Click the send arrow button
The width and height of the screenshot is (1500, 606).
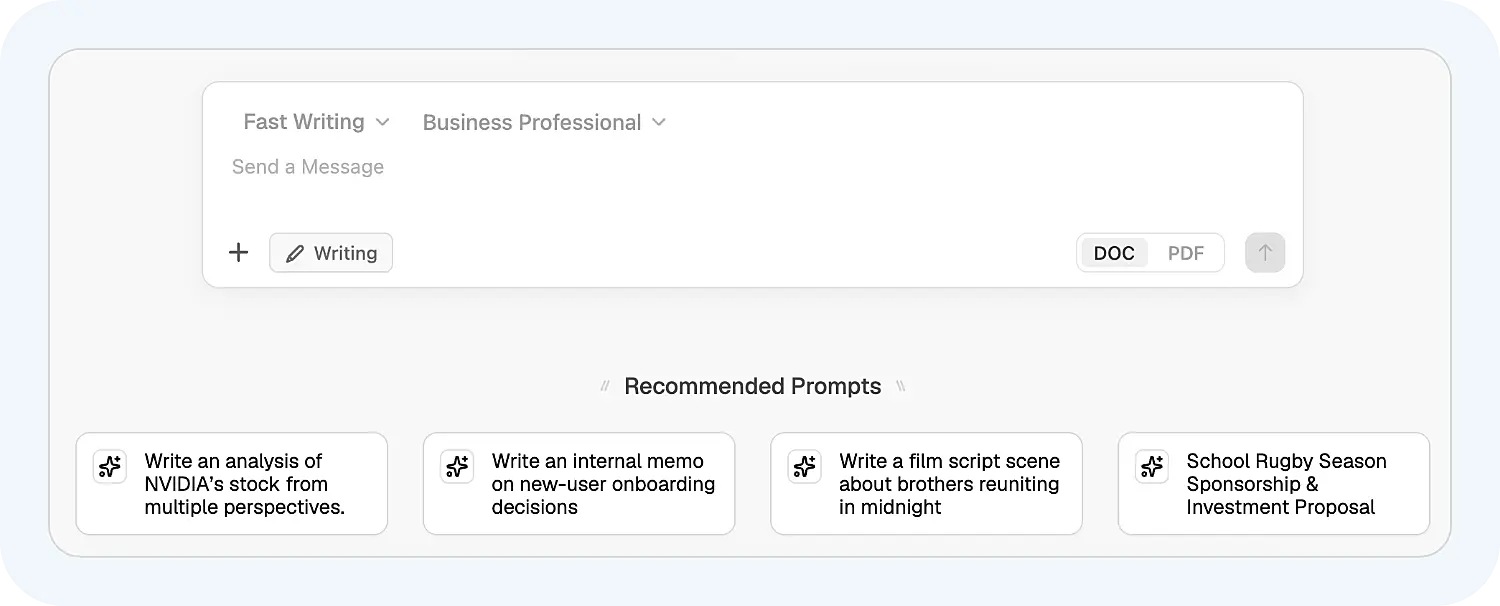tap(1265, 253)
